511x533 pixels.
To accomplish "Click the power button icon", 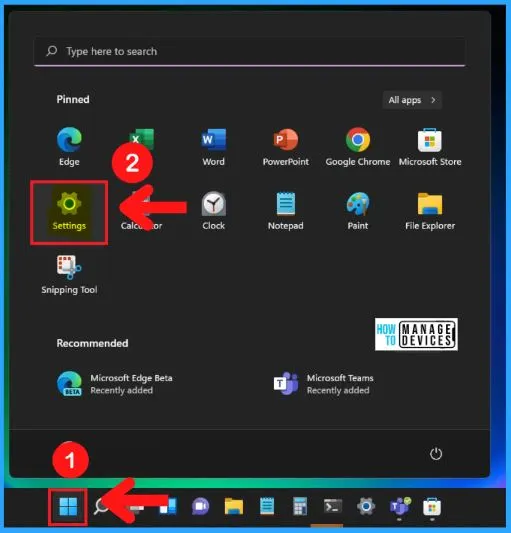I will [436, 454].
